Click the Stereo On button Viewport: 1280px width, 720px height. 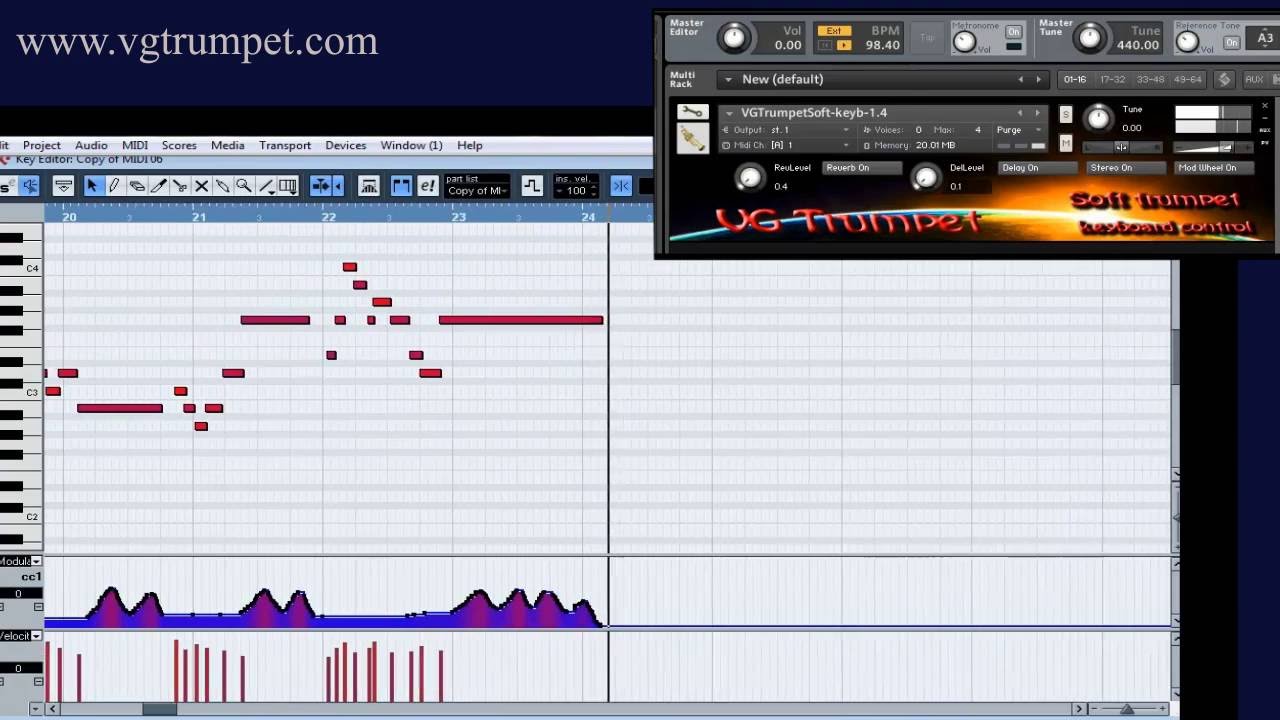1125,168
